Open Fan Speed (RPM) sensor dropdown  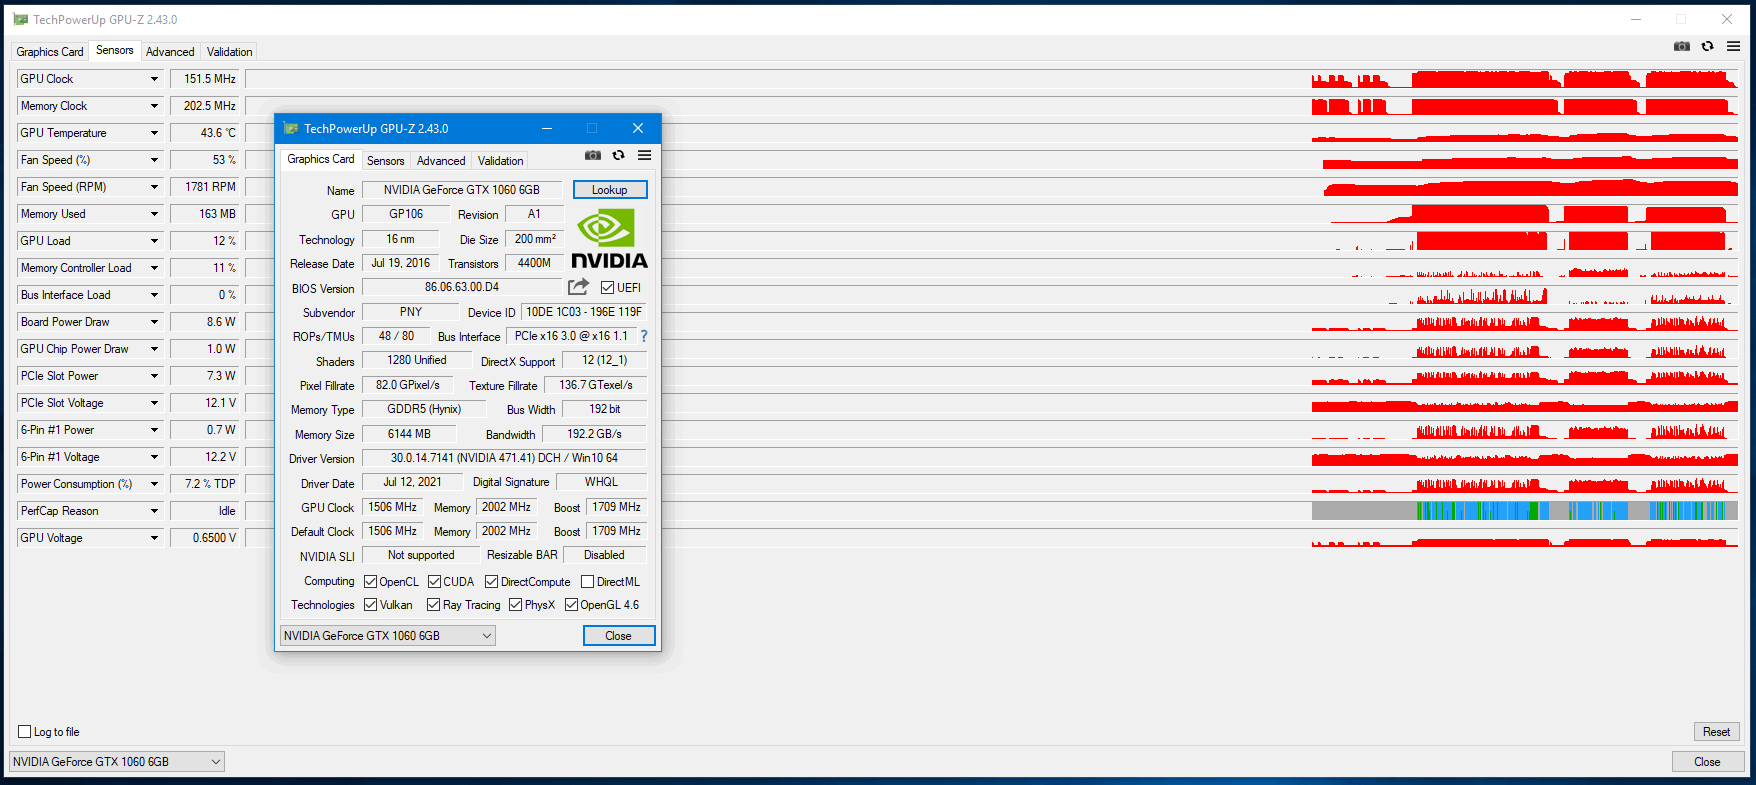click(154, 187)
